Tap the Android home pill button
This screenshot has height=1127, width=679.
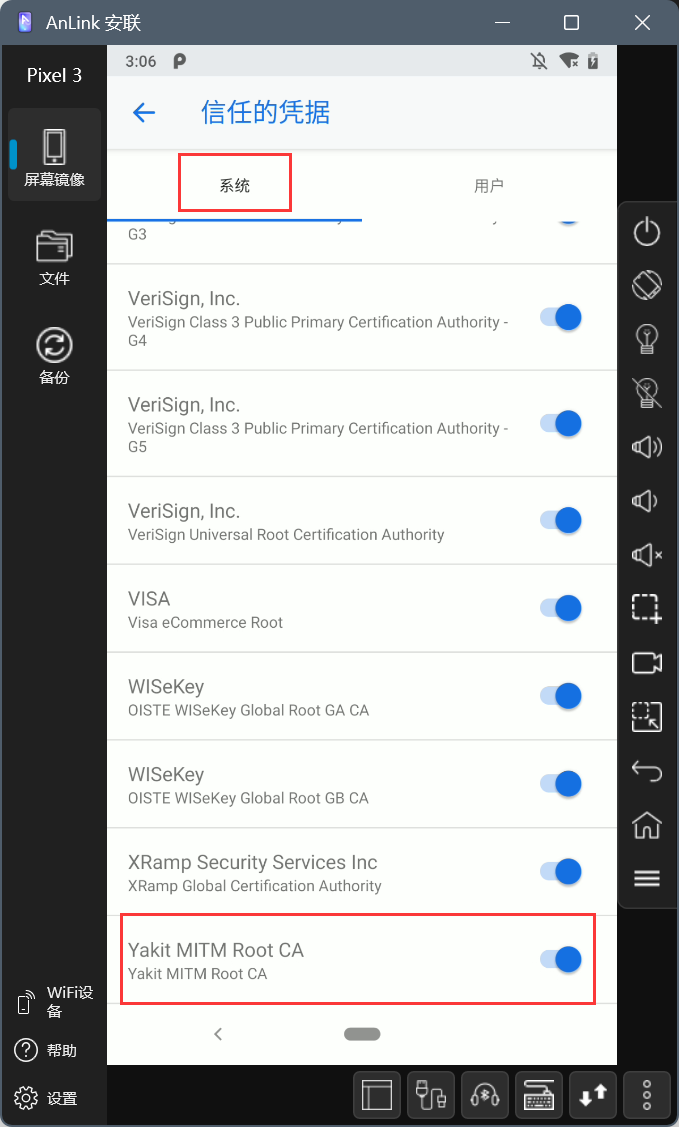pyautogui.click(x=362, y=1034)
